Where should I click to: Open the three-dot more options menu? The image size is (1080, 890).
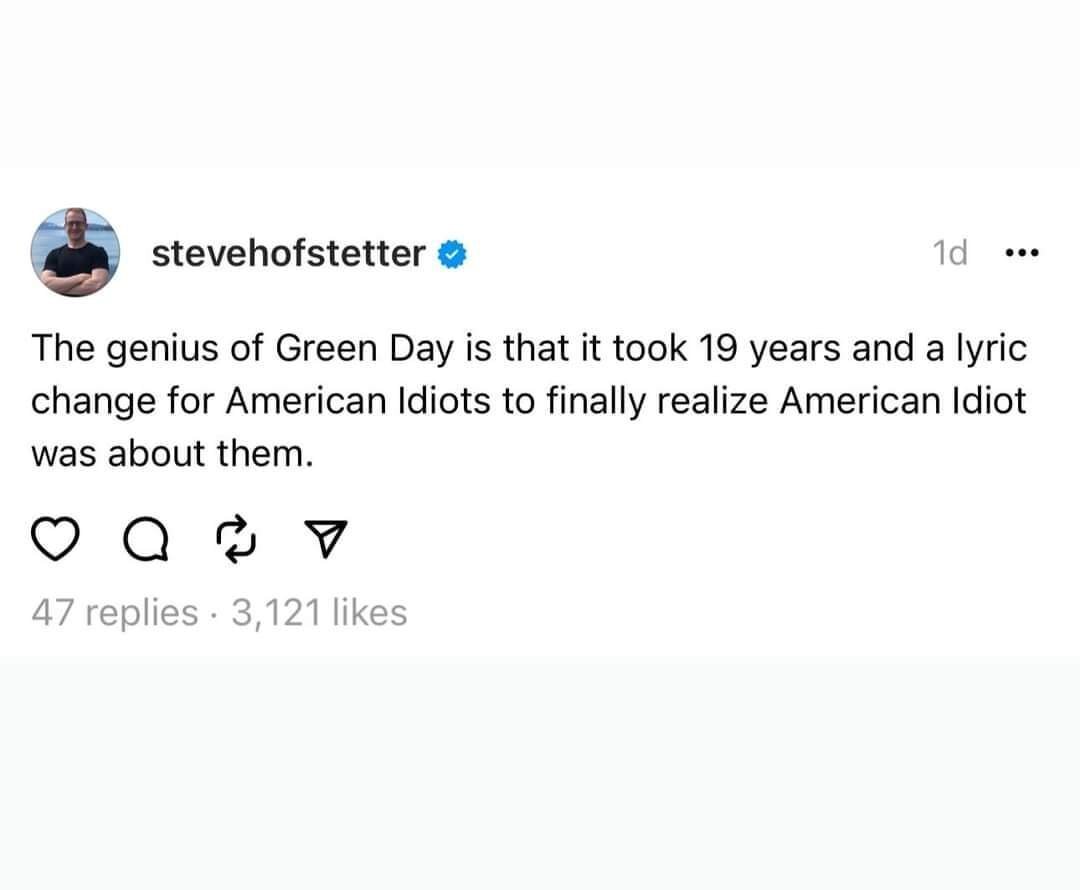click(x=1022, y=254)
